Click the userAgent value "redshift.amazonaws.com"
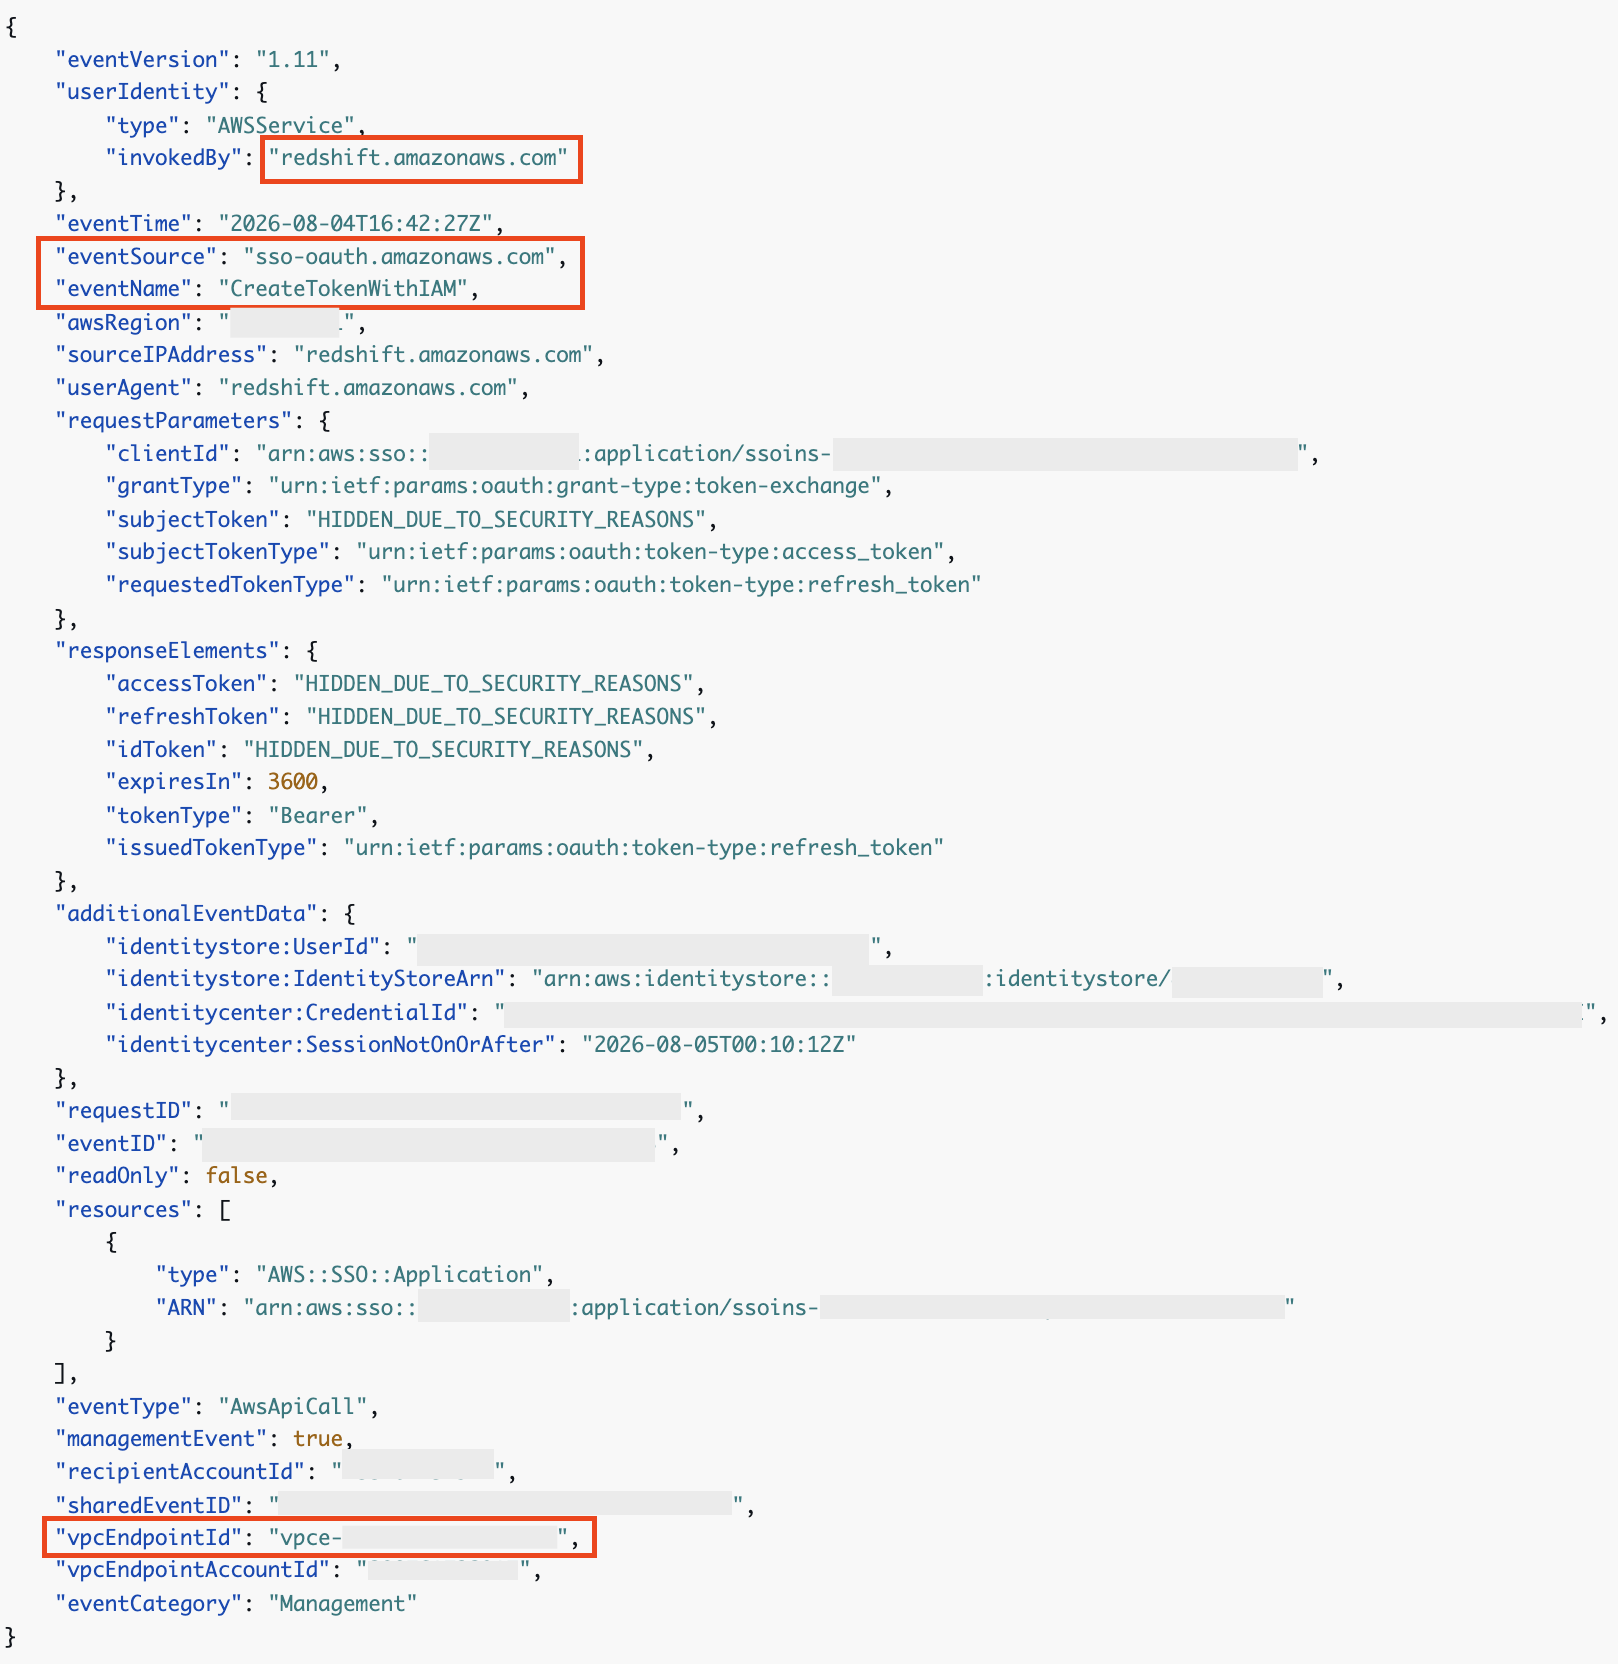Image resolution: width=1618 pixels, height=1664 pixels. click(x=368, y=388)
